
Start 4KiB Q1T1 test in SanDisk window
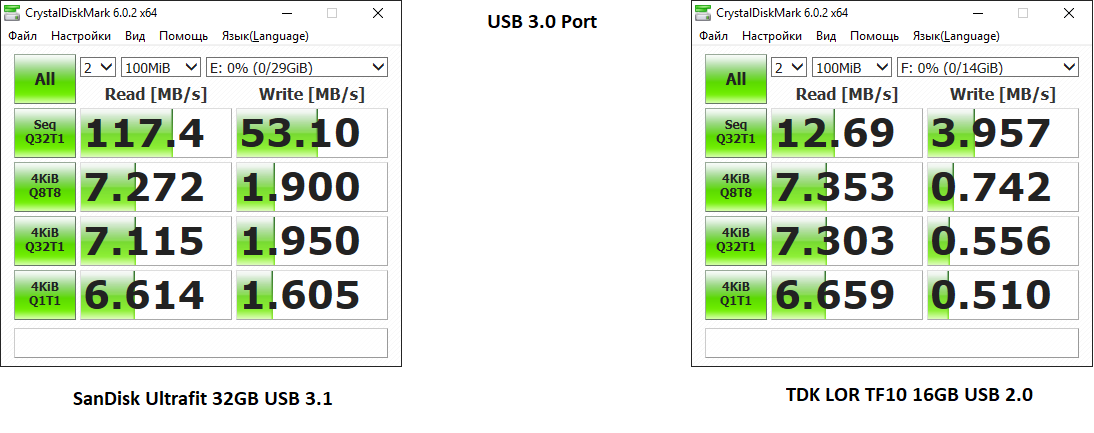click(x=45, y=295)
